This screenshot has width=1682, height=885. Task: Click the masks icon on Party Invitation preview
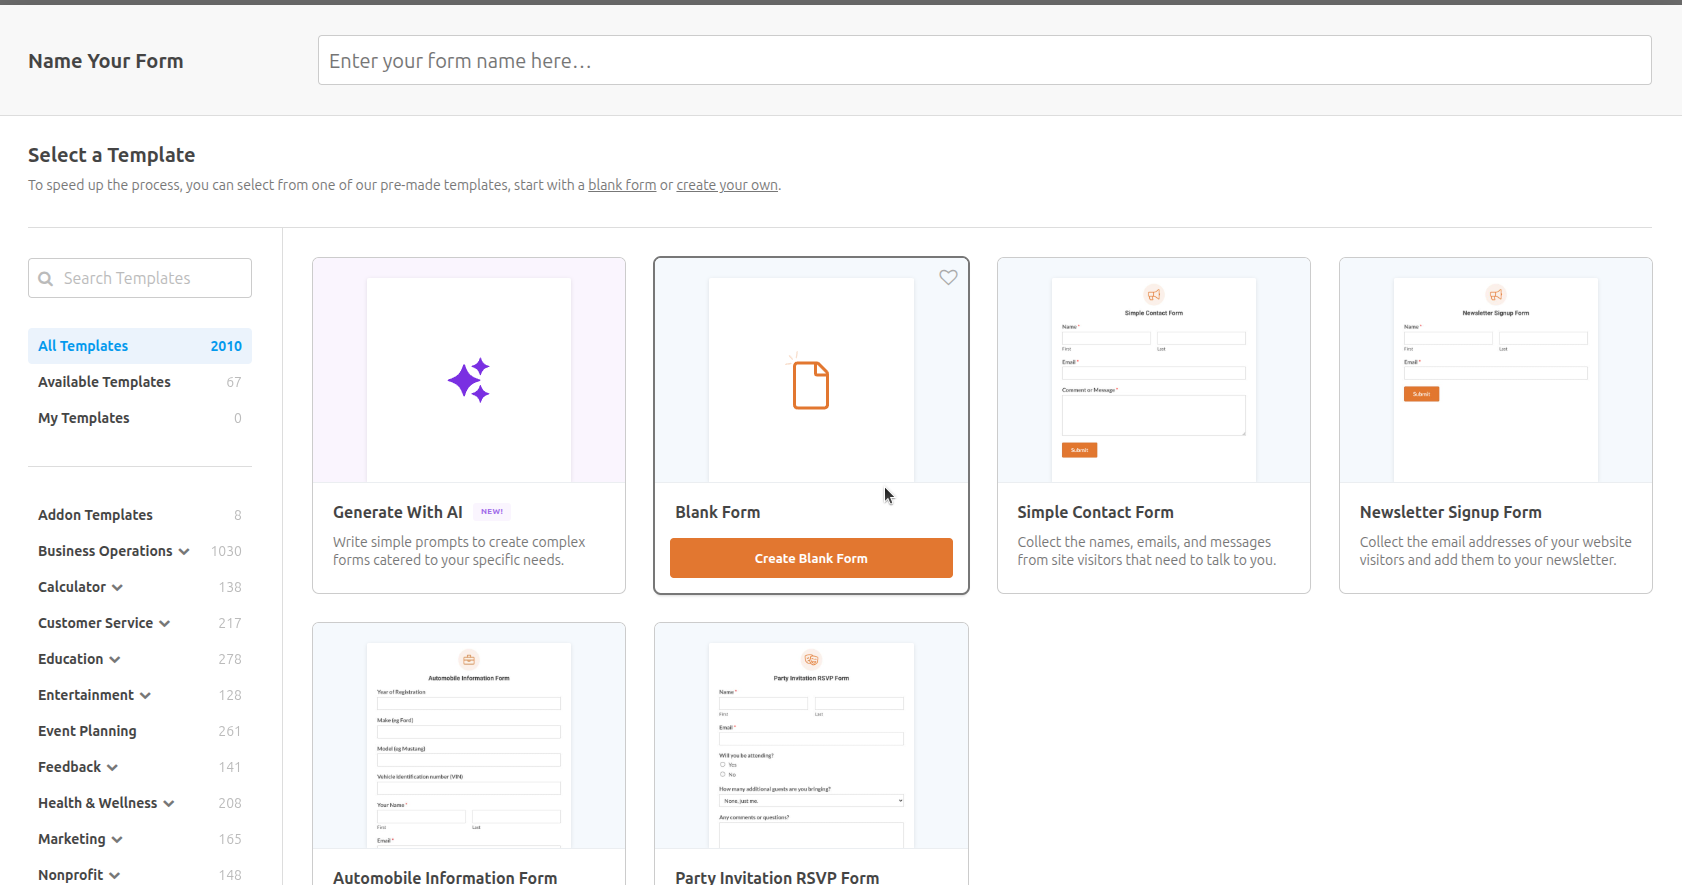tap(811, 660)
